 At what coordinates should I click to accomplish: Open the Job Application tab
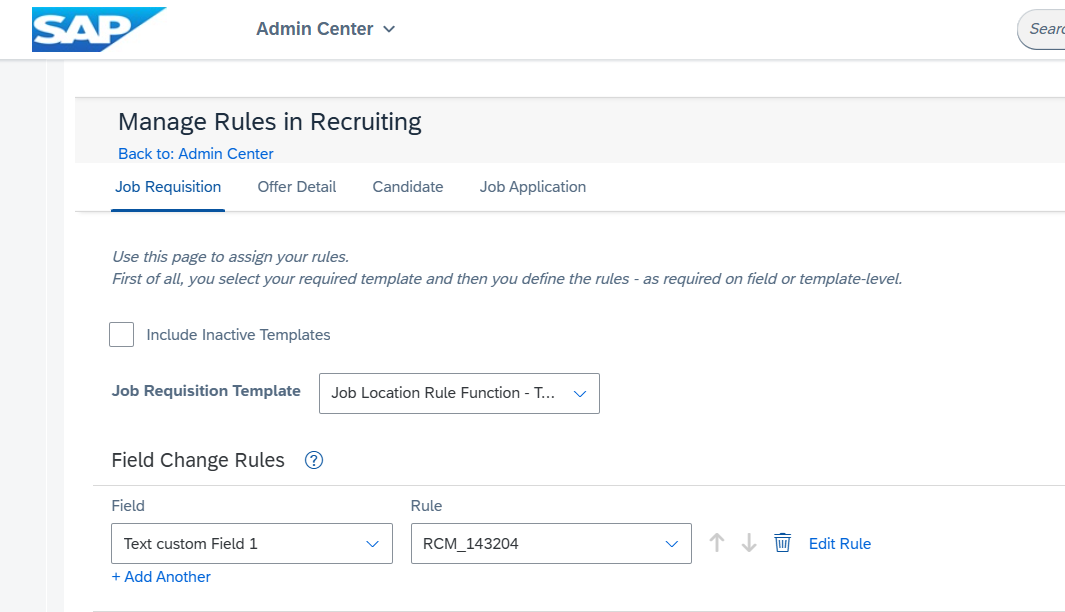coord(532,187)
